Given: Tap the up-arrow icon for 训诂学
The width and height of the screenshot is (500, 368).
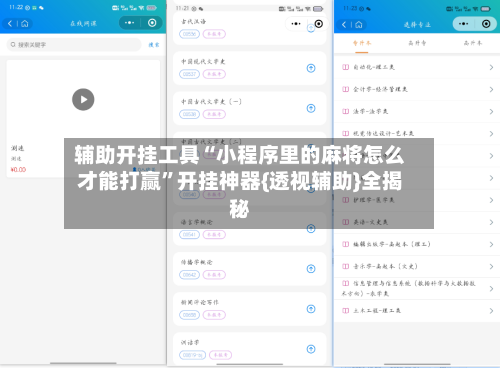Looking at the screenshot, I should point(311,349).
